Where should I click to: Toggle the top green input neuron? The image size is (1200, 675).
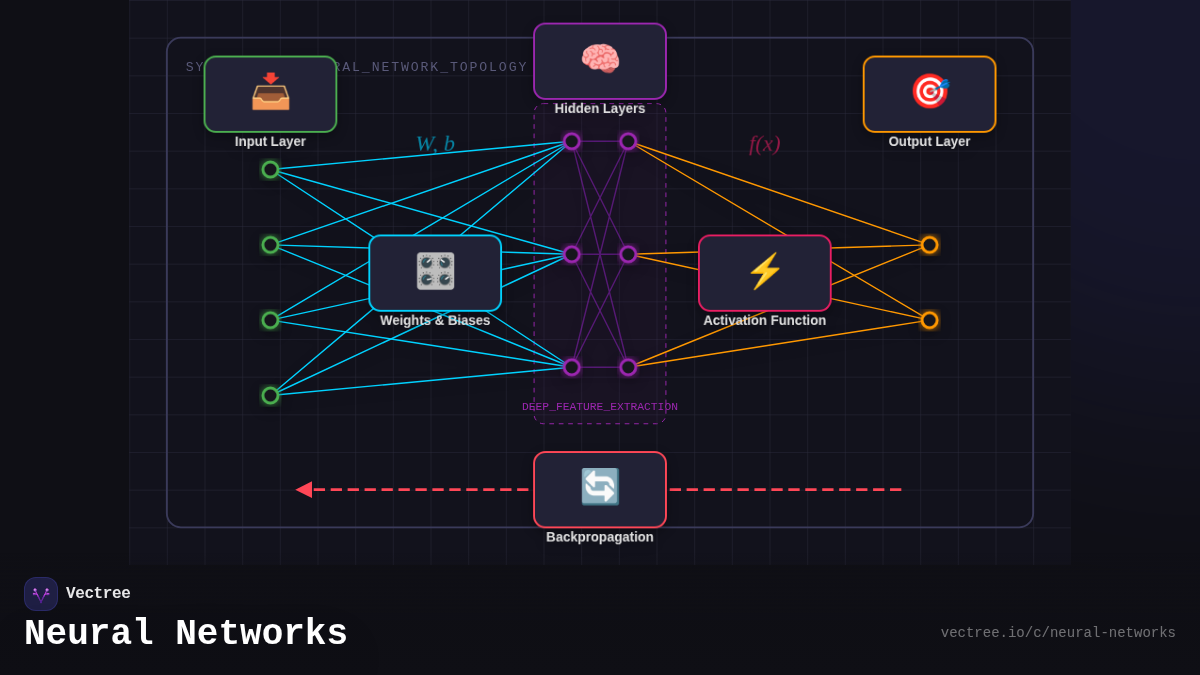[269, 170]
